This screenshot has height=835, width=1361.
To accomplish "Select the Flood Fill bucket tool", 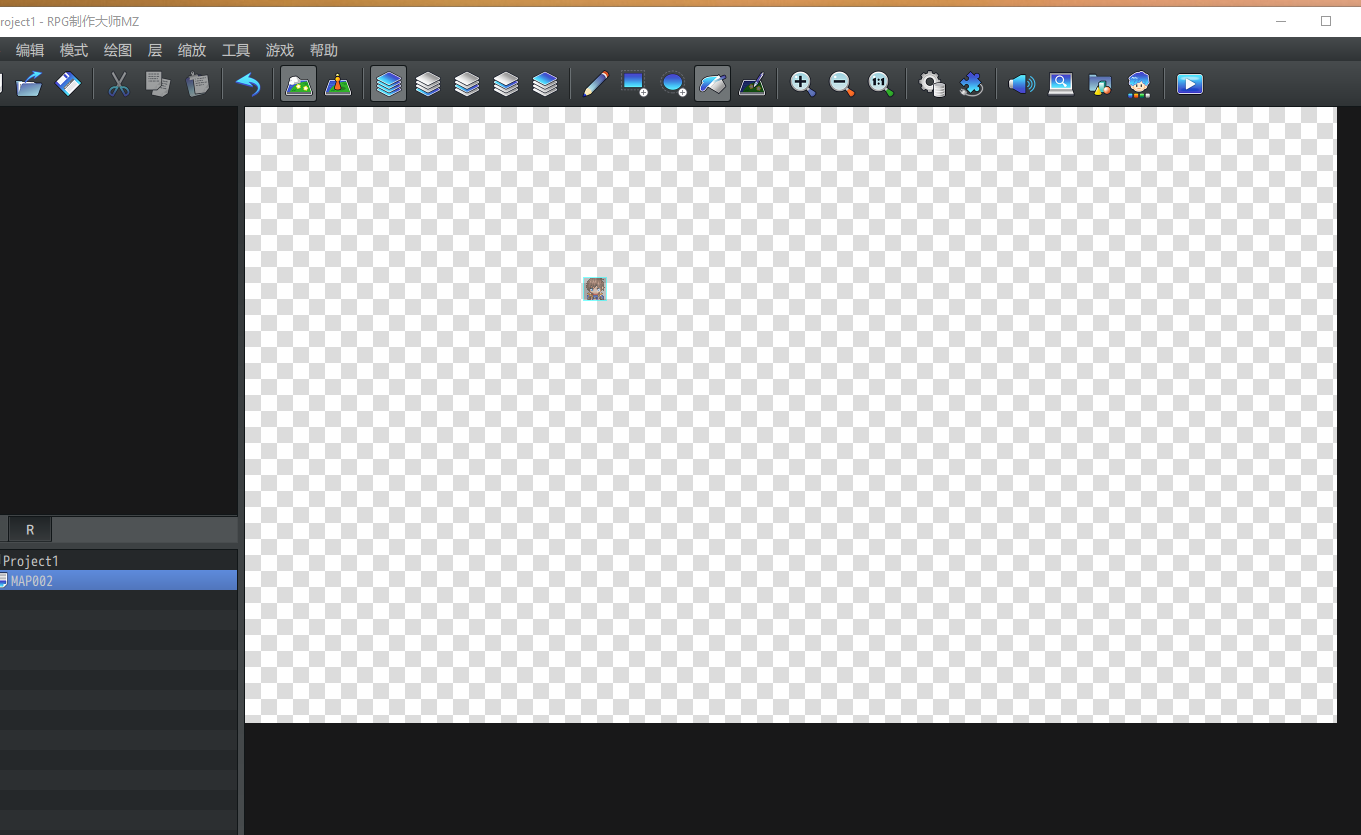I will 712,84.
